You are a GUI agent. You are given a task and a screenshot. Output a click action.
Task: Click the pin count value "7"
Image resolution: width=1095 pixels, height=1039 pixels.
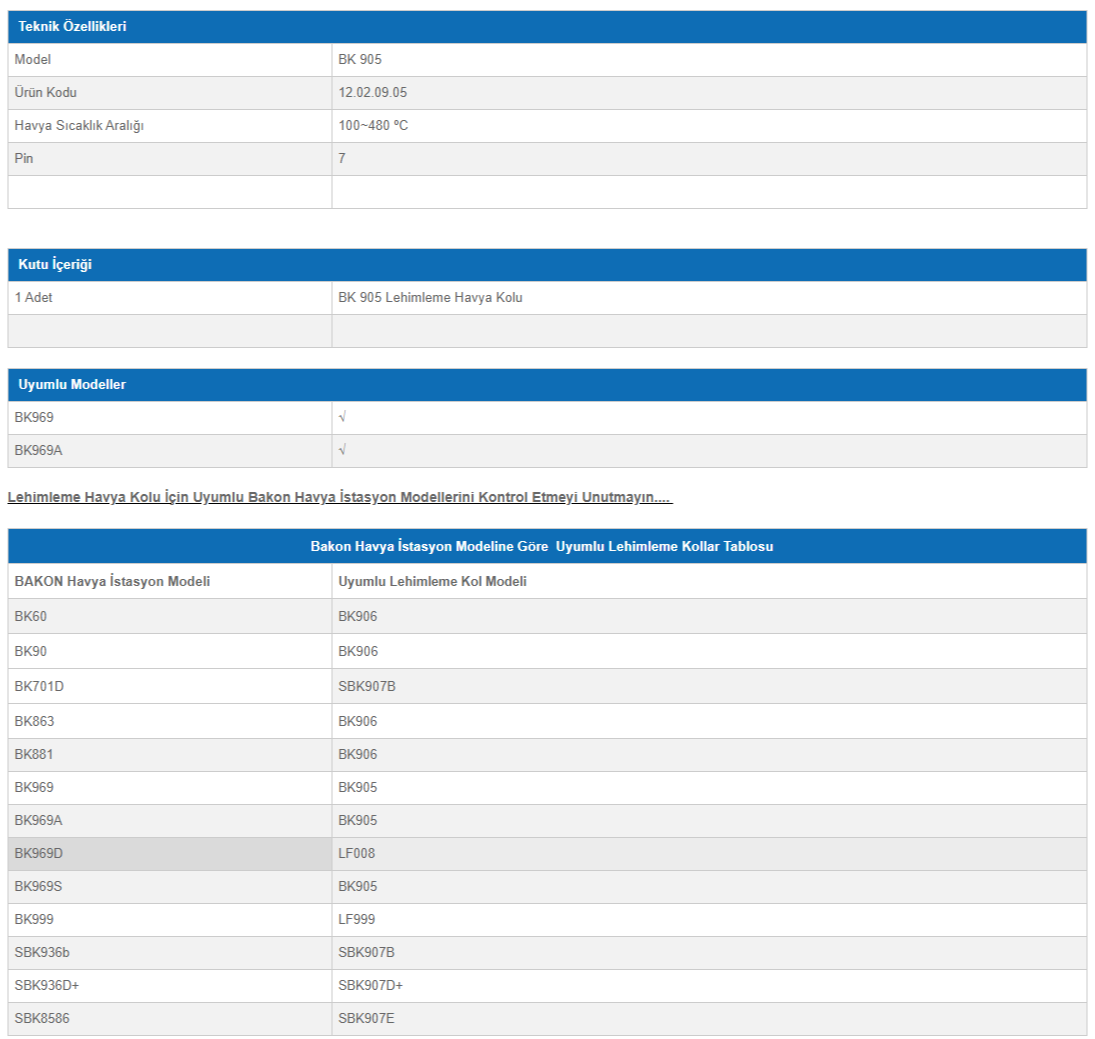click(341, 159)
